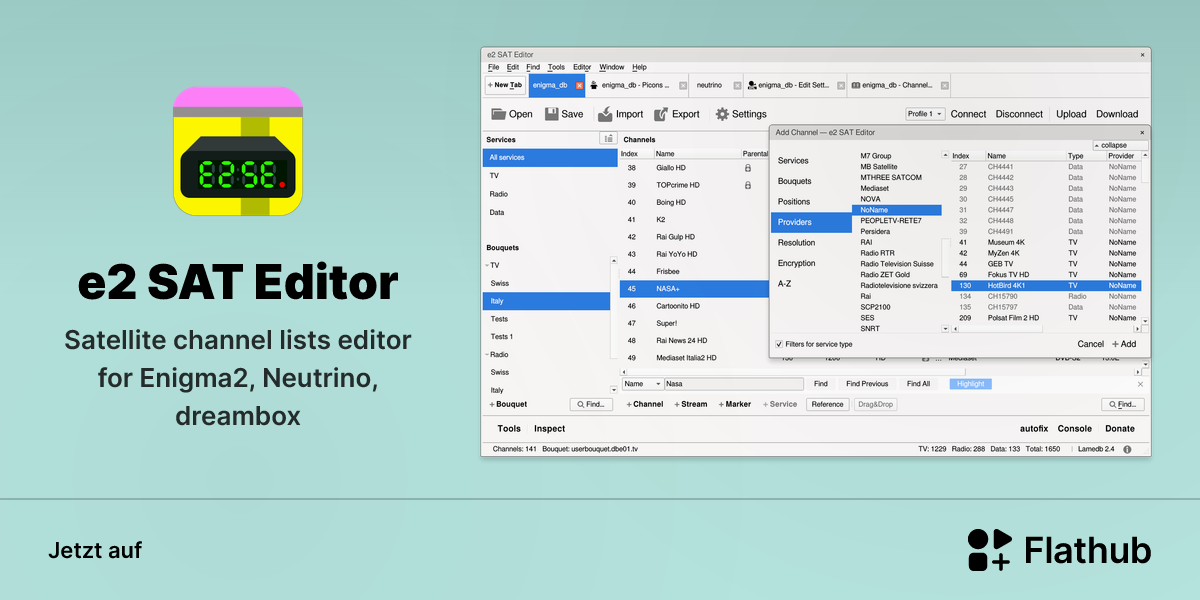The width and height of the screenshot is (1200, 600).
Task: Click the Reference button
Action: 827,404
